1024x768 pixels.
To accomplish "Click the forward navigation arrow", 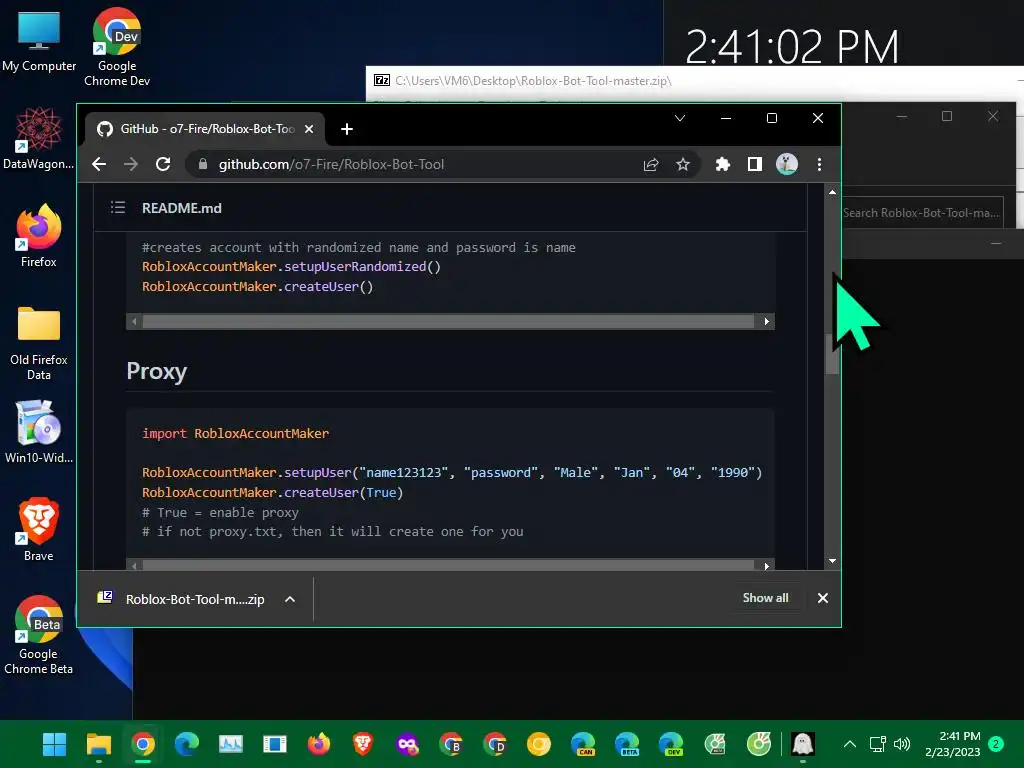I will [131, 165].
